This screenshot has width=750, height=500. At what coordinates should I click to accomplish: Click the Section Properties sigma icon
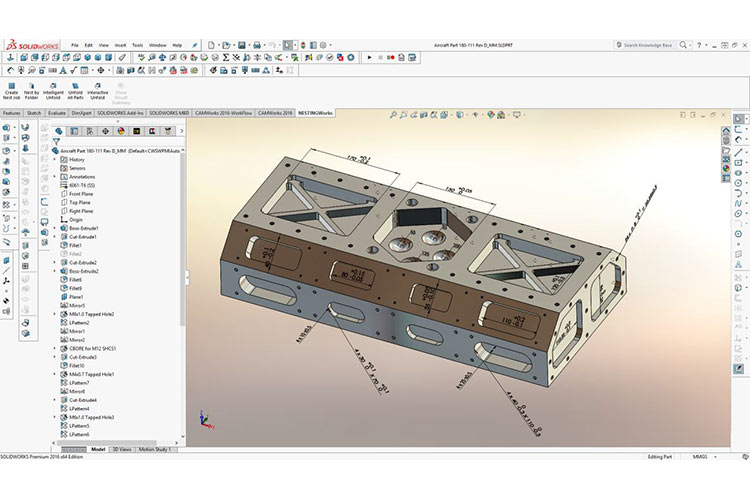(x=226, y=57)
